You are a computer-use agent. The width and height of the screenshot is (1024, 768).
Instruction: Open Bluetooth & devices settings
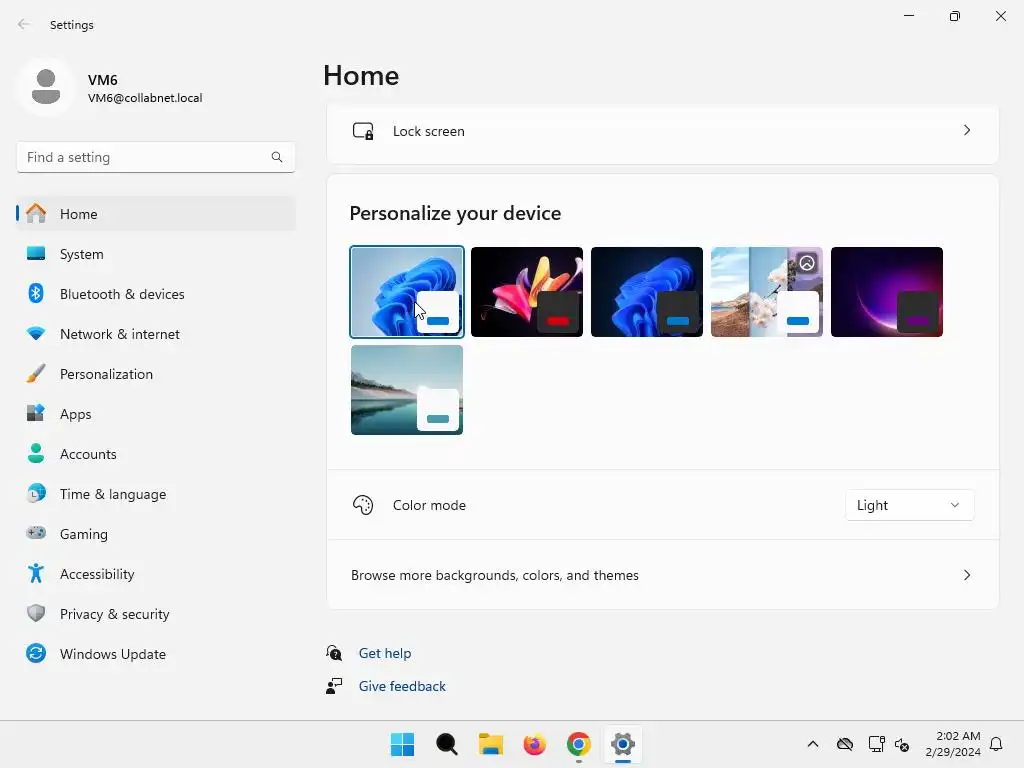coord(156,294)
